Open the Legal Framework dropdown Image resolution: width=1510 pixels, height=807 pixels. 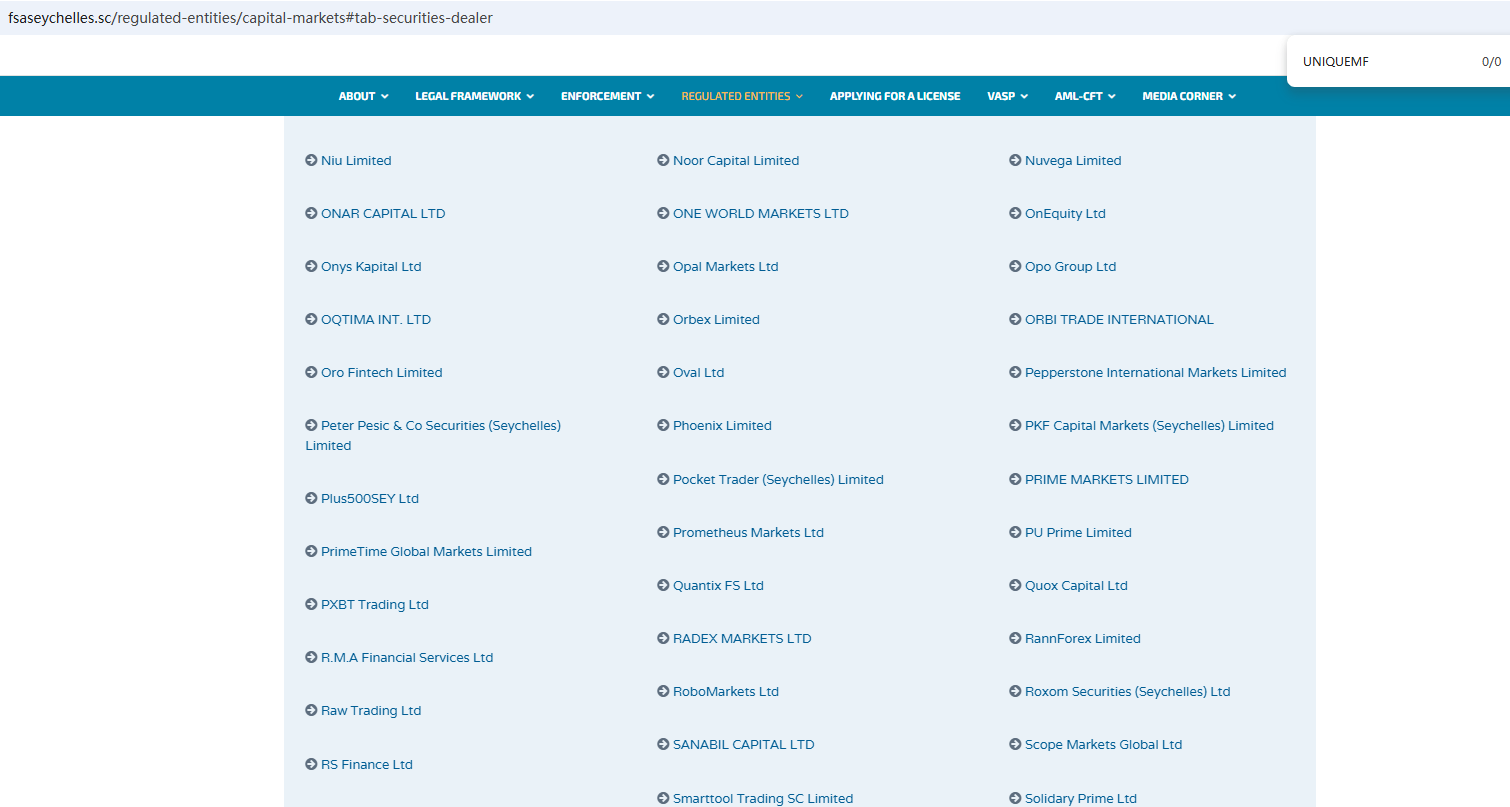click(x=474, y=96)
